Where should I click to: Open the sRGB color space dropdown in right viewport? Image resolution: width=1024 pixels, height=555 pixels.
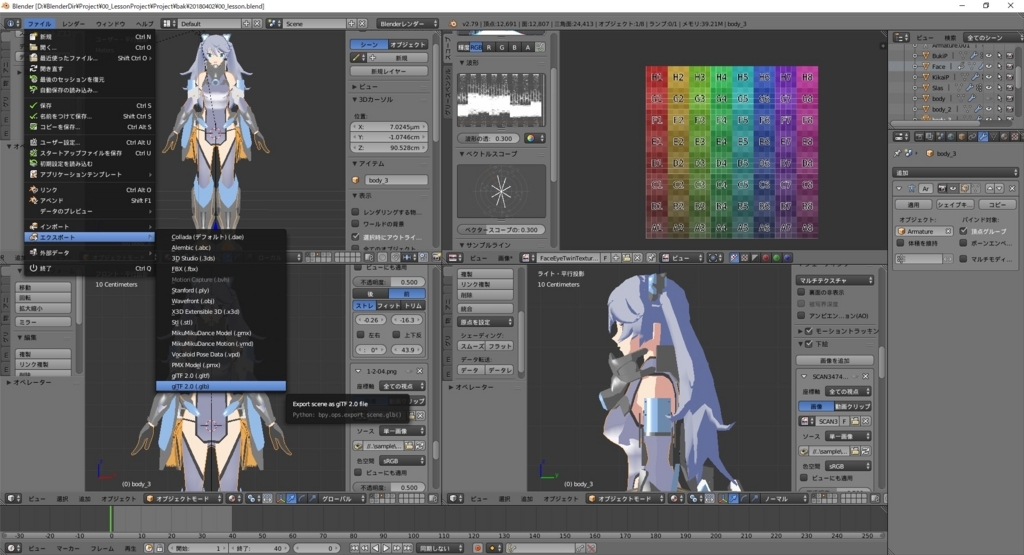848,466
